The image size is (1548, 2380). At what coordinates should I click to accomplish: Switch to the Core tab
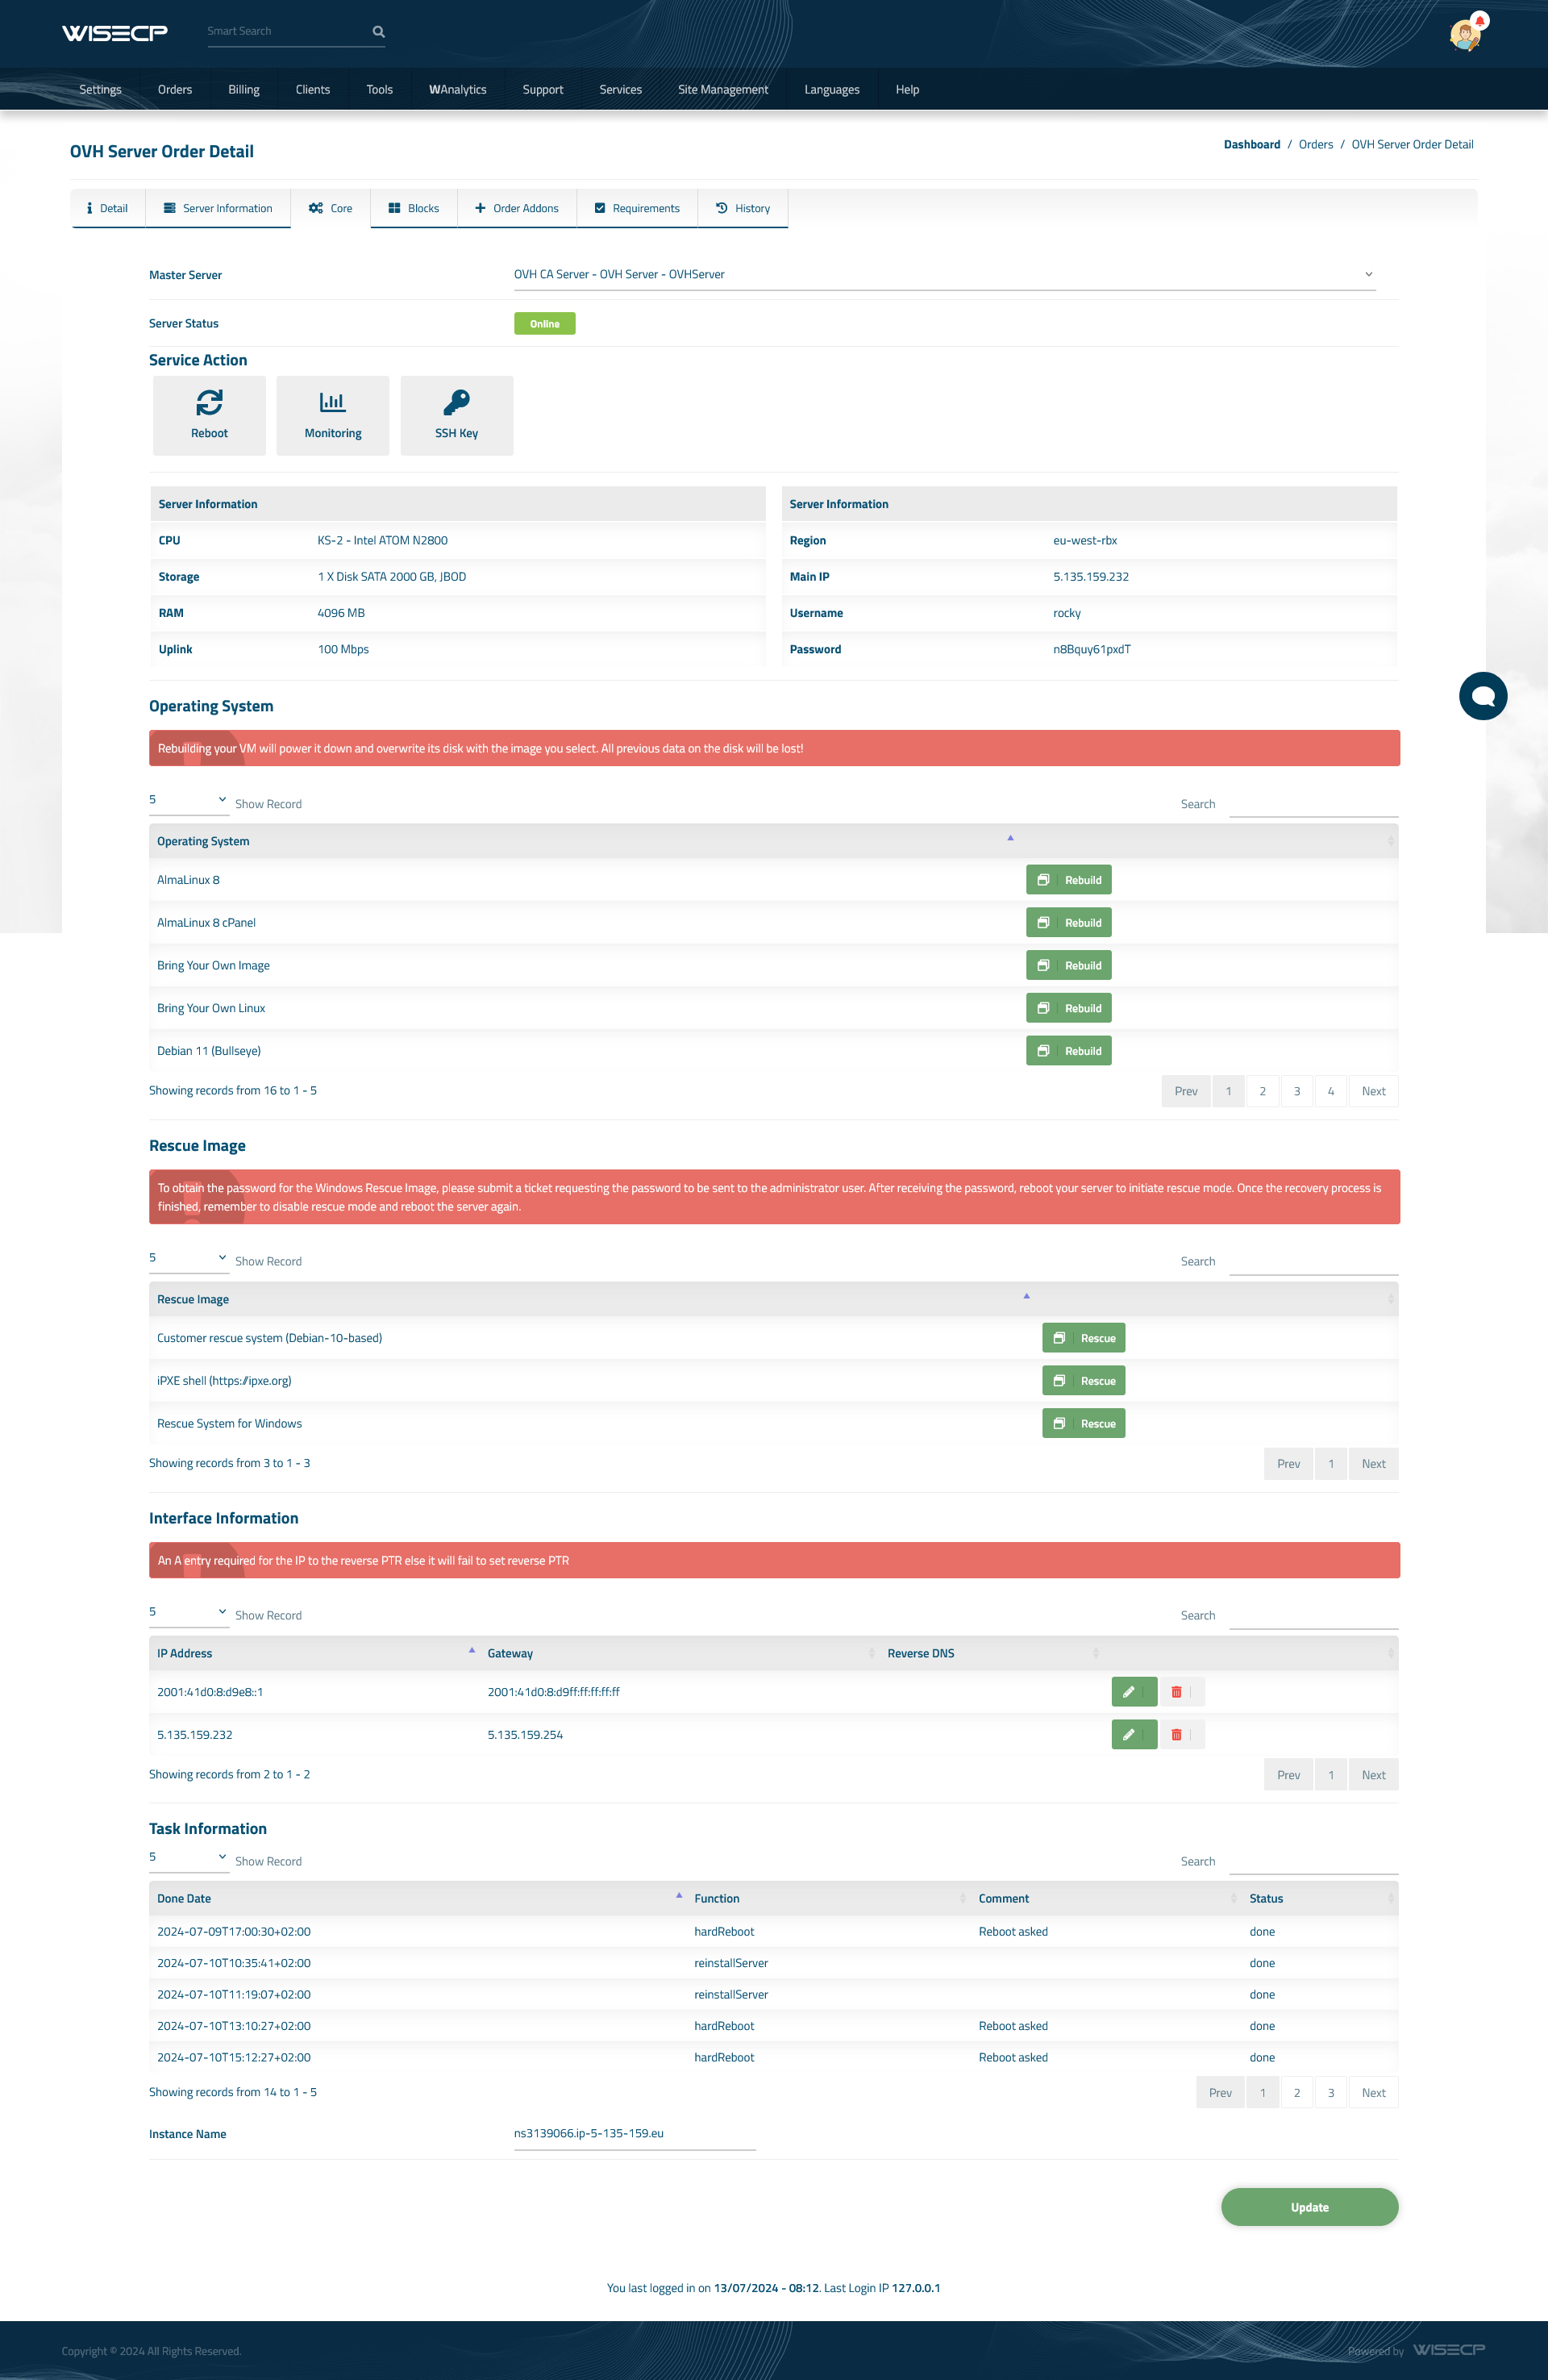330,208
